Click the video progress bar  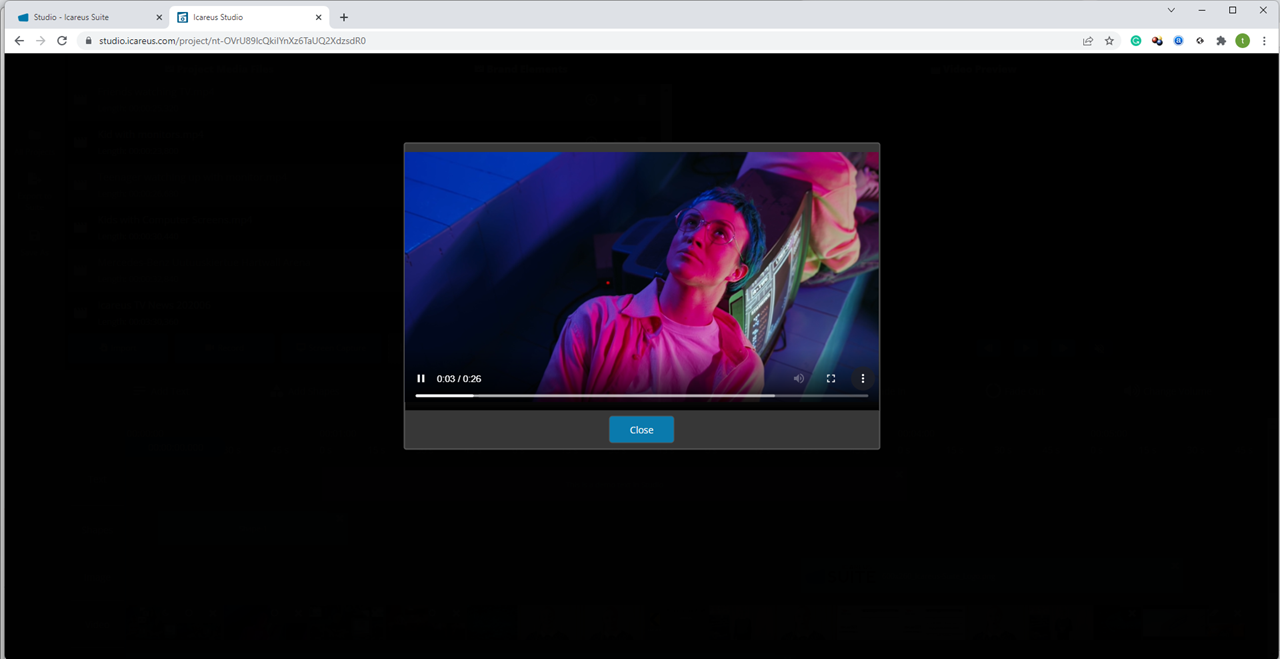coord(641,396)
